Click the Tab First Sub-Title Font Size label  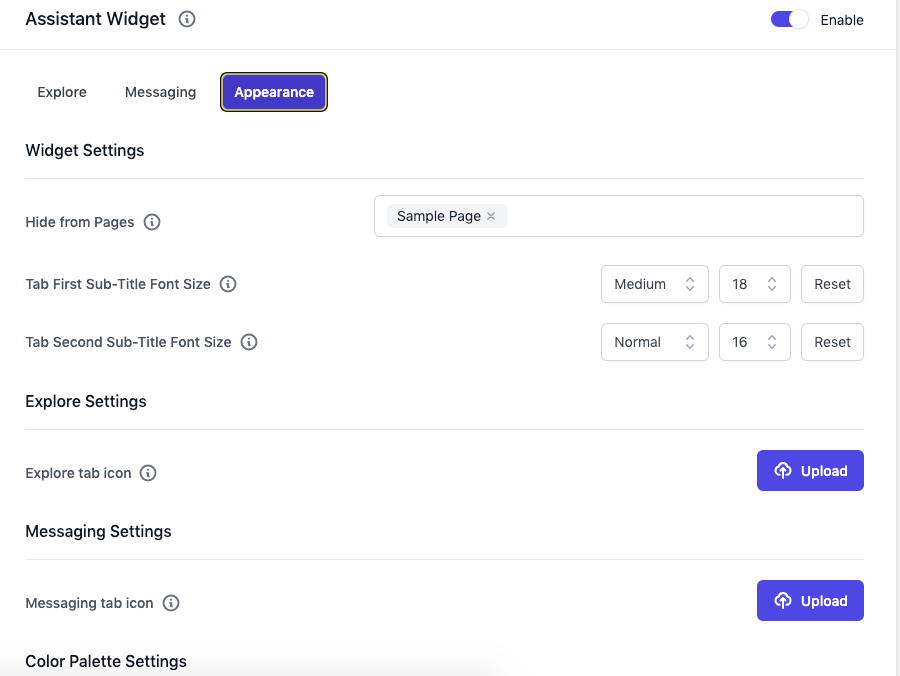[x=118, y=284]
